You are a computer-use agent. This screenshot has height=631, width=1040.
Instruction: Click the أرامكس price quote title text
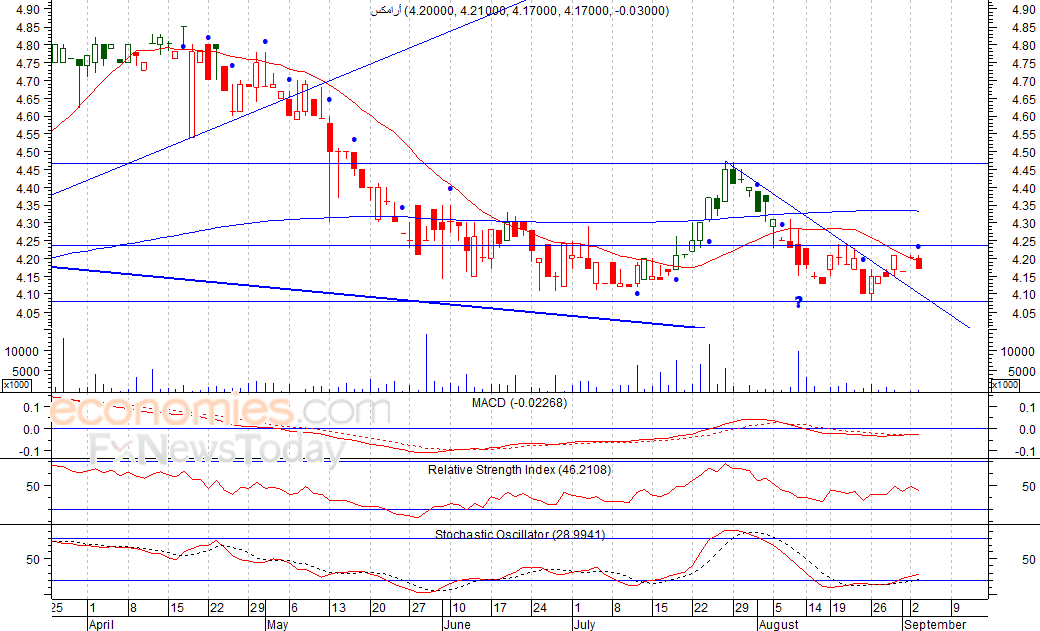click(519, 11)
